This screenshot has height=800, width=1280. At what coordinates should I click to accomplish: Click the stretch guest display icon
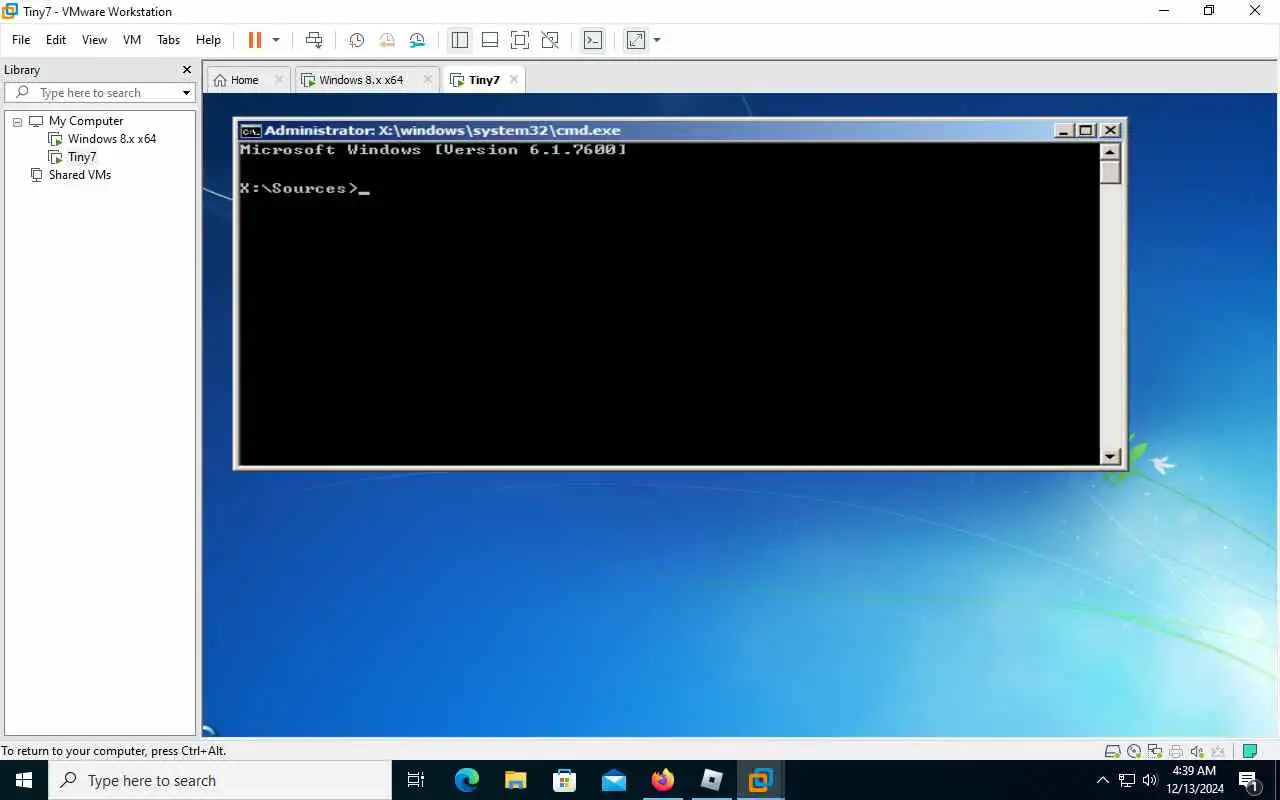[636, 40]
